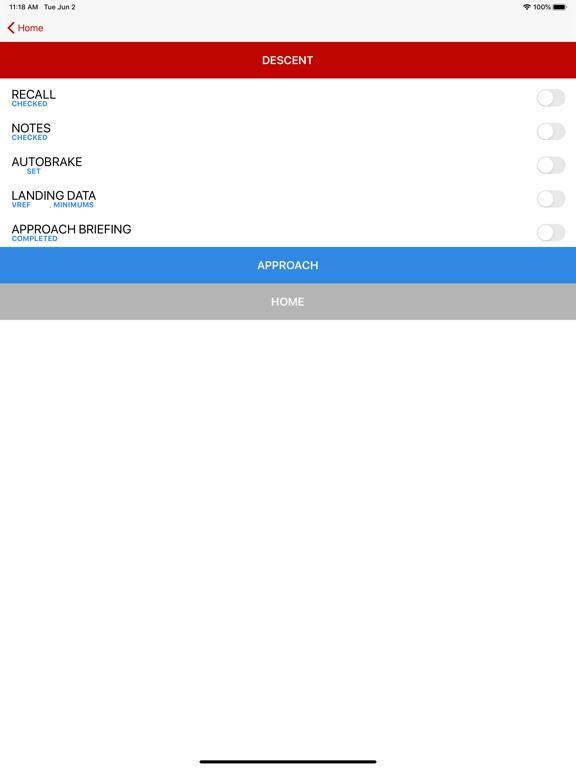Toggle the LANDING DATA switch
This screenshot has height=768, width=576.
click(x=551, y=199)
